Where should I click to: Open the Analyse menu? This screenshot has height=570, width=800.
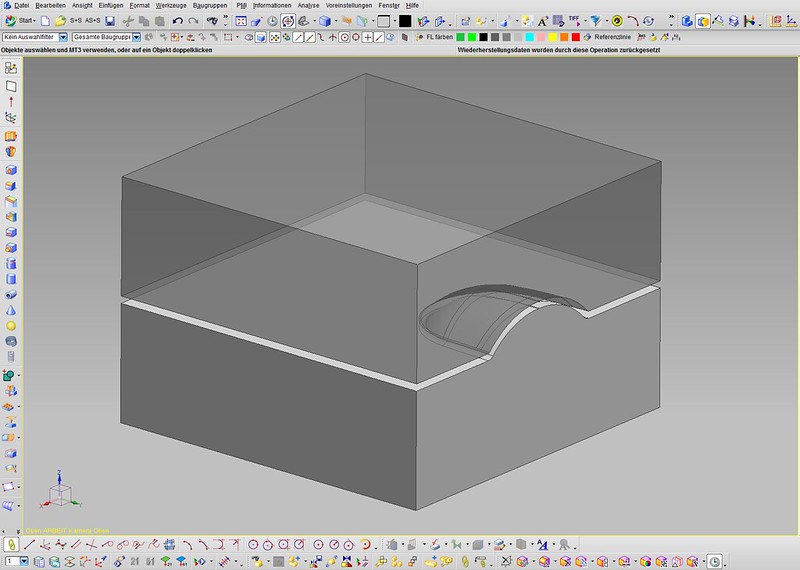pos(308,5)
